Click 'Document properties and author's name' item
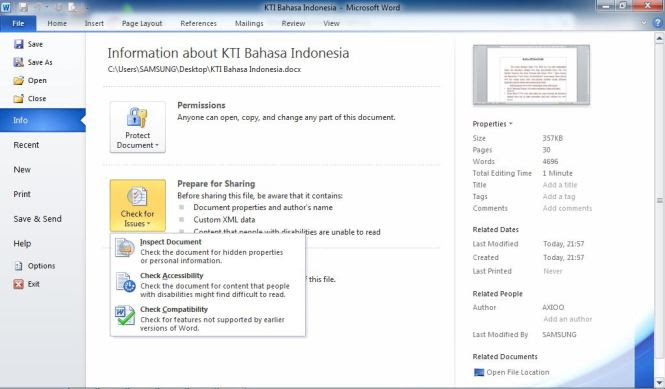Screen dimensions: 665x389 tap(263, 207)
